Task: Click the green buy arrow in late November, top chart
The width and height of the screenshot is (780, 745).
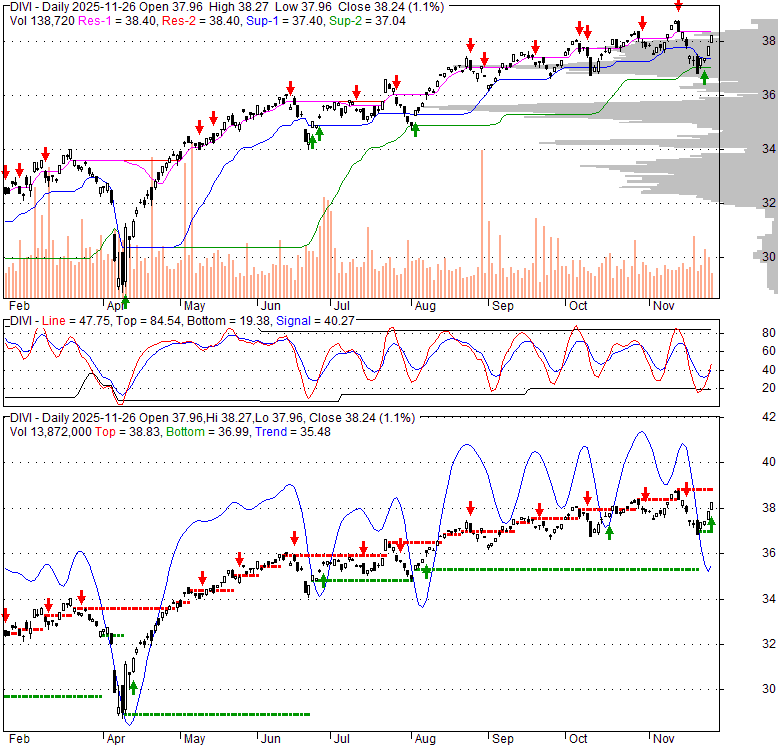Action: [x=704, y=78]
